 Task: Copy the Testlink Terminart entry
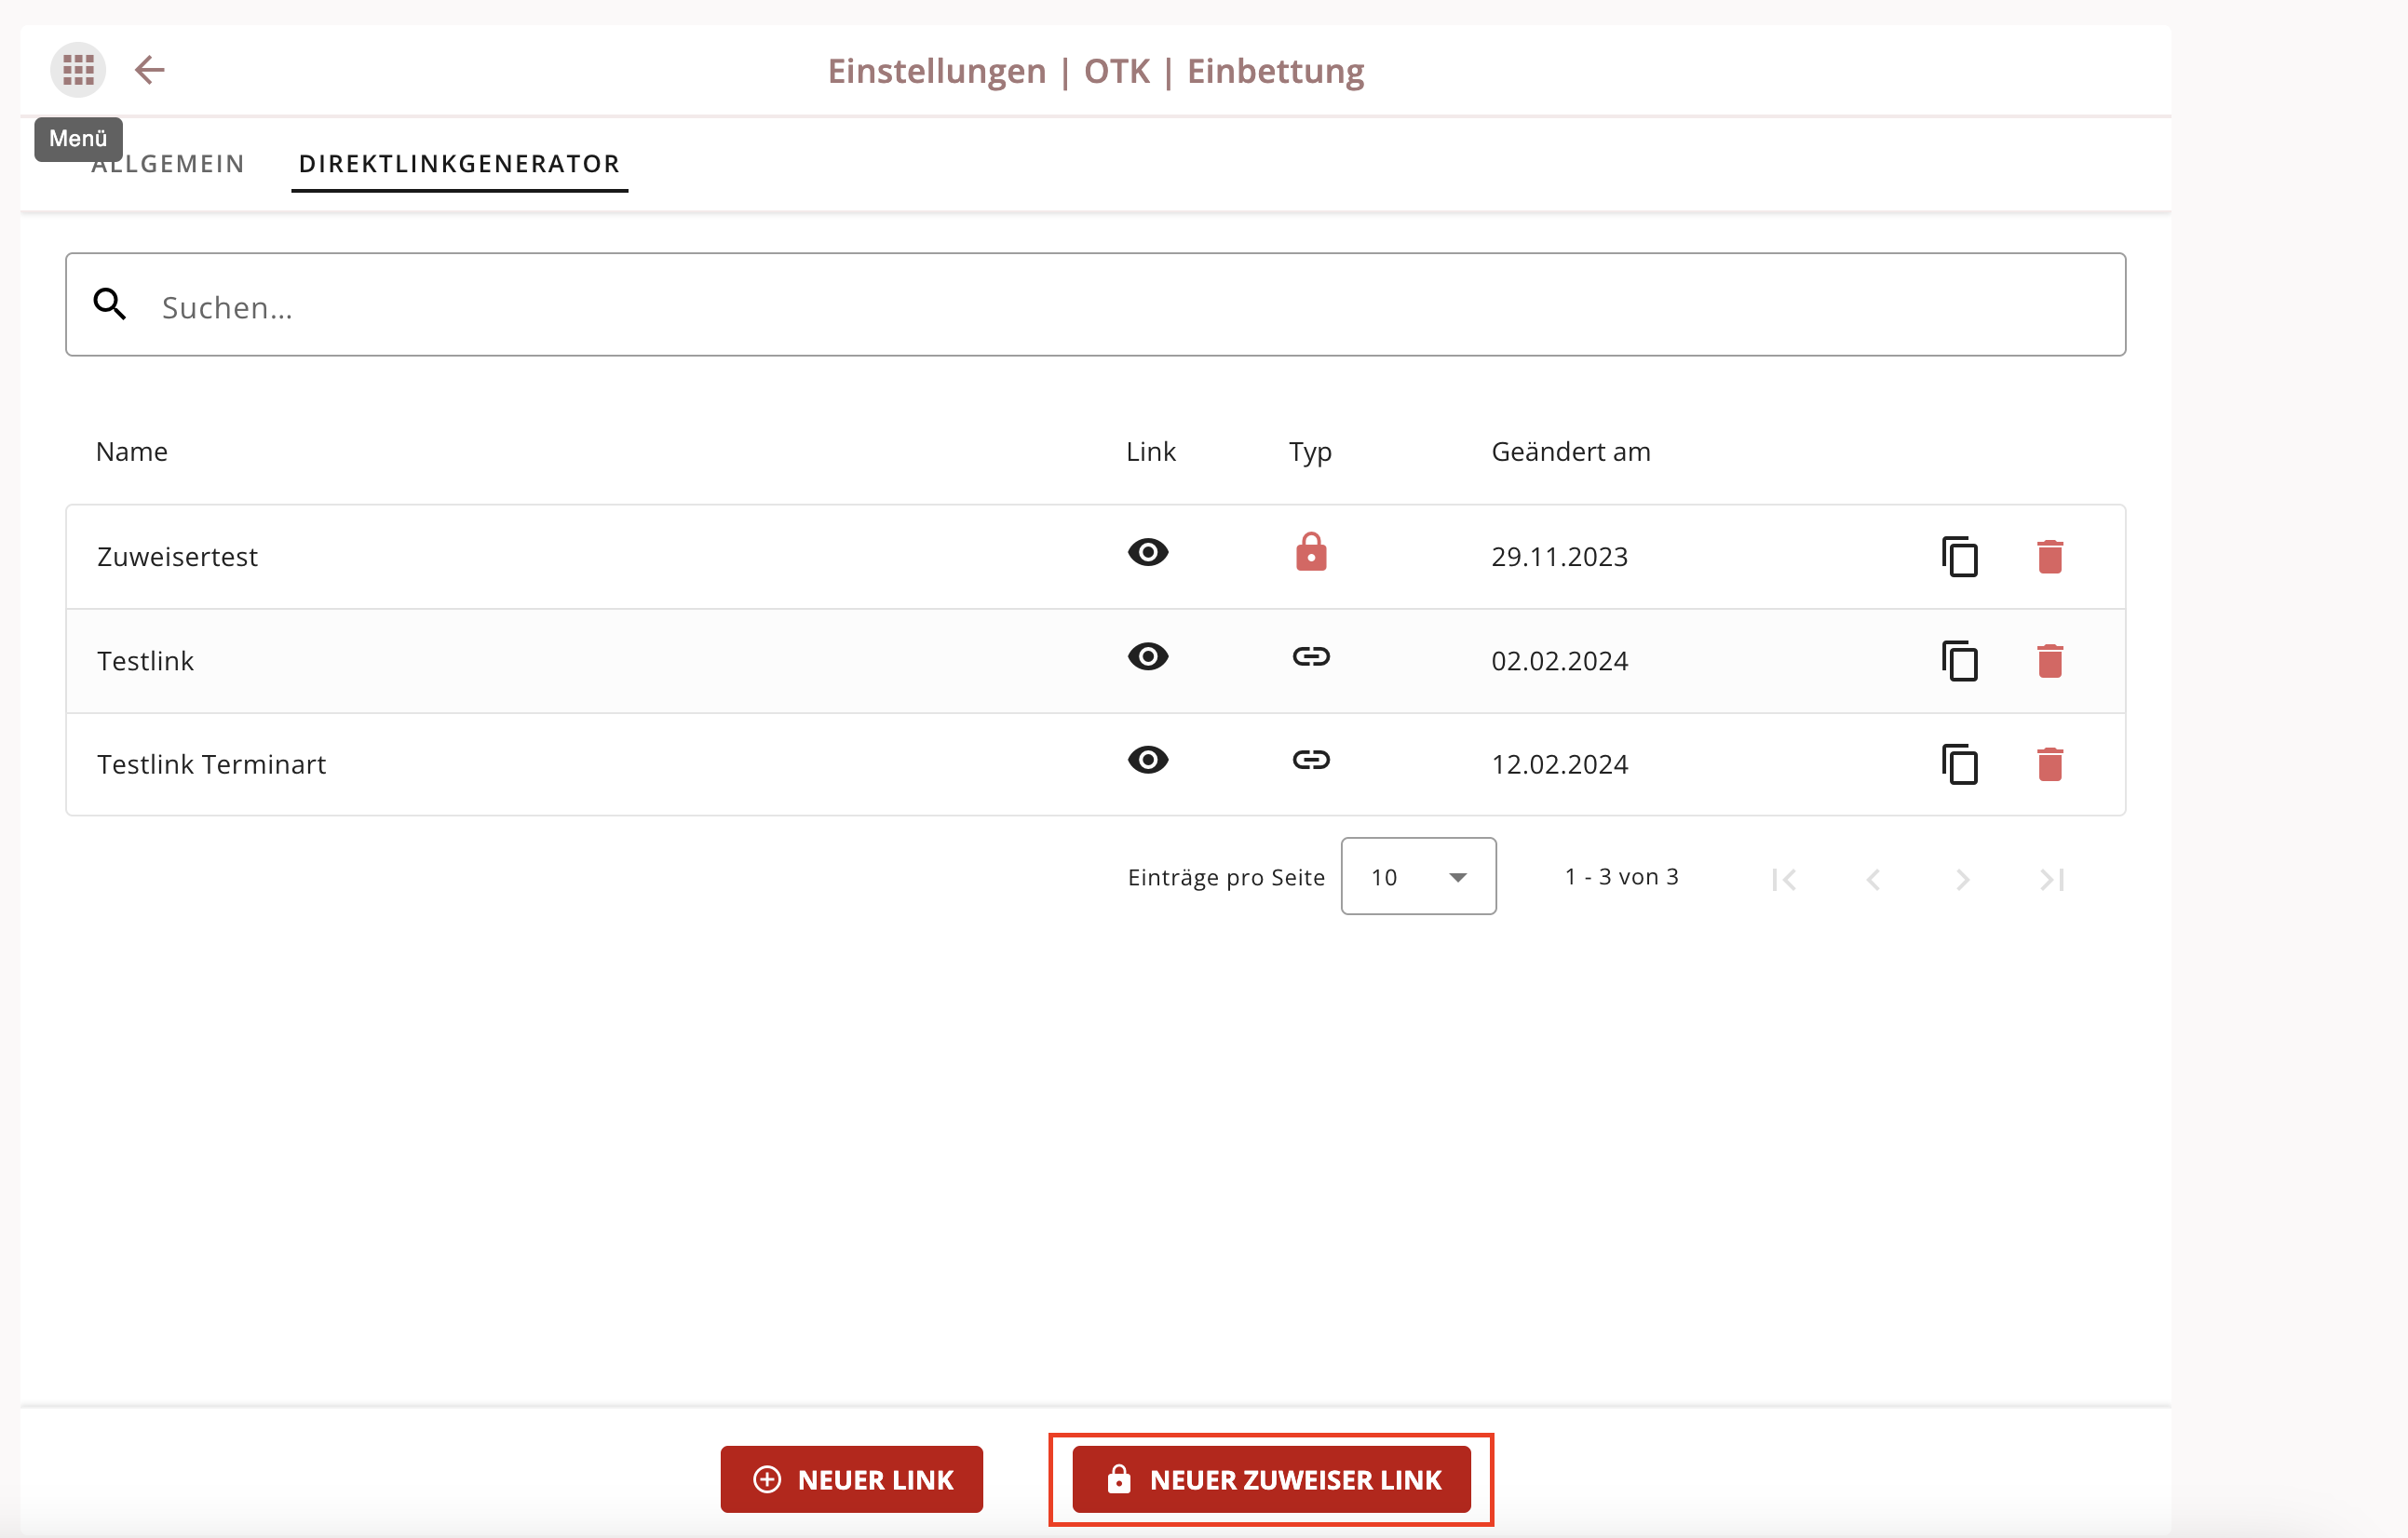point(1959,765)
